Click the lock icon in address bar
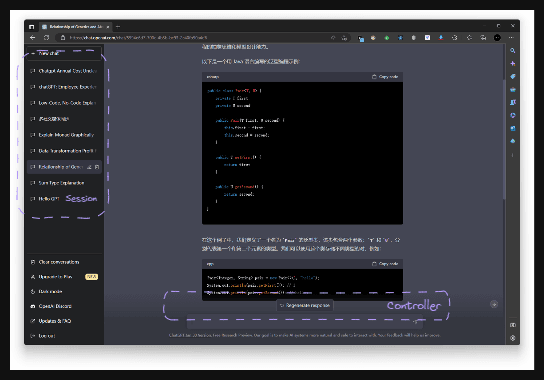This screenshot has width=544, height=380. point(62,37)
